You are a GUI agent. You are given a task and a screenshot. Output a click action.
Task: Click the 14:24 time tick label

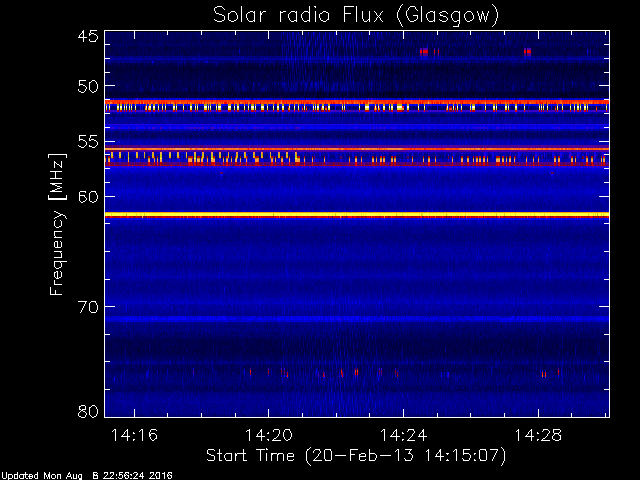(404, 435)
